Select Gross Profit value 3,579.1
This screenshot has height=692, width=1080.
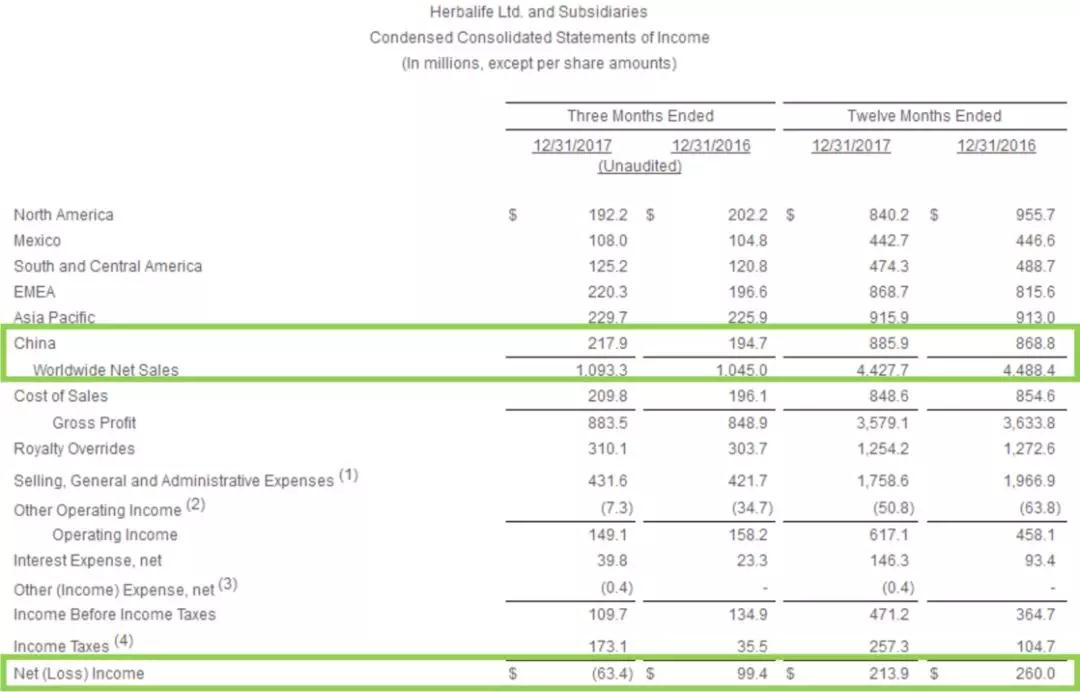pyautogui.click(x=882, y=423)
